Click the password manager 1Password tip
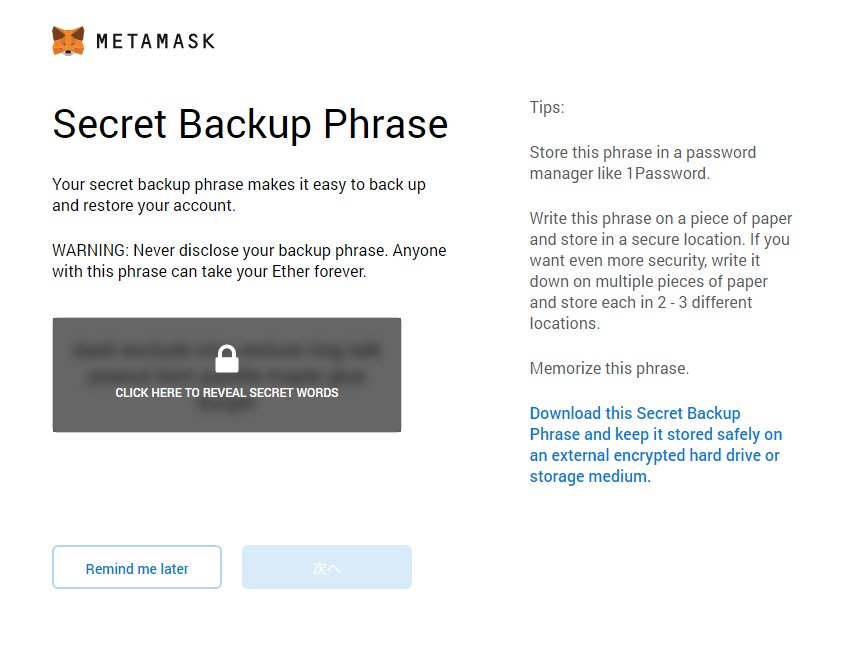 [643, 163]
